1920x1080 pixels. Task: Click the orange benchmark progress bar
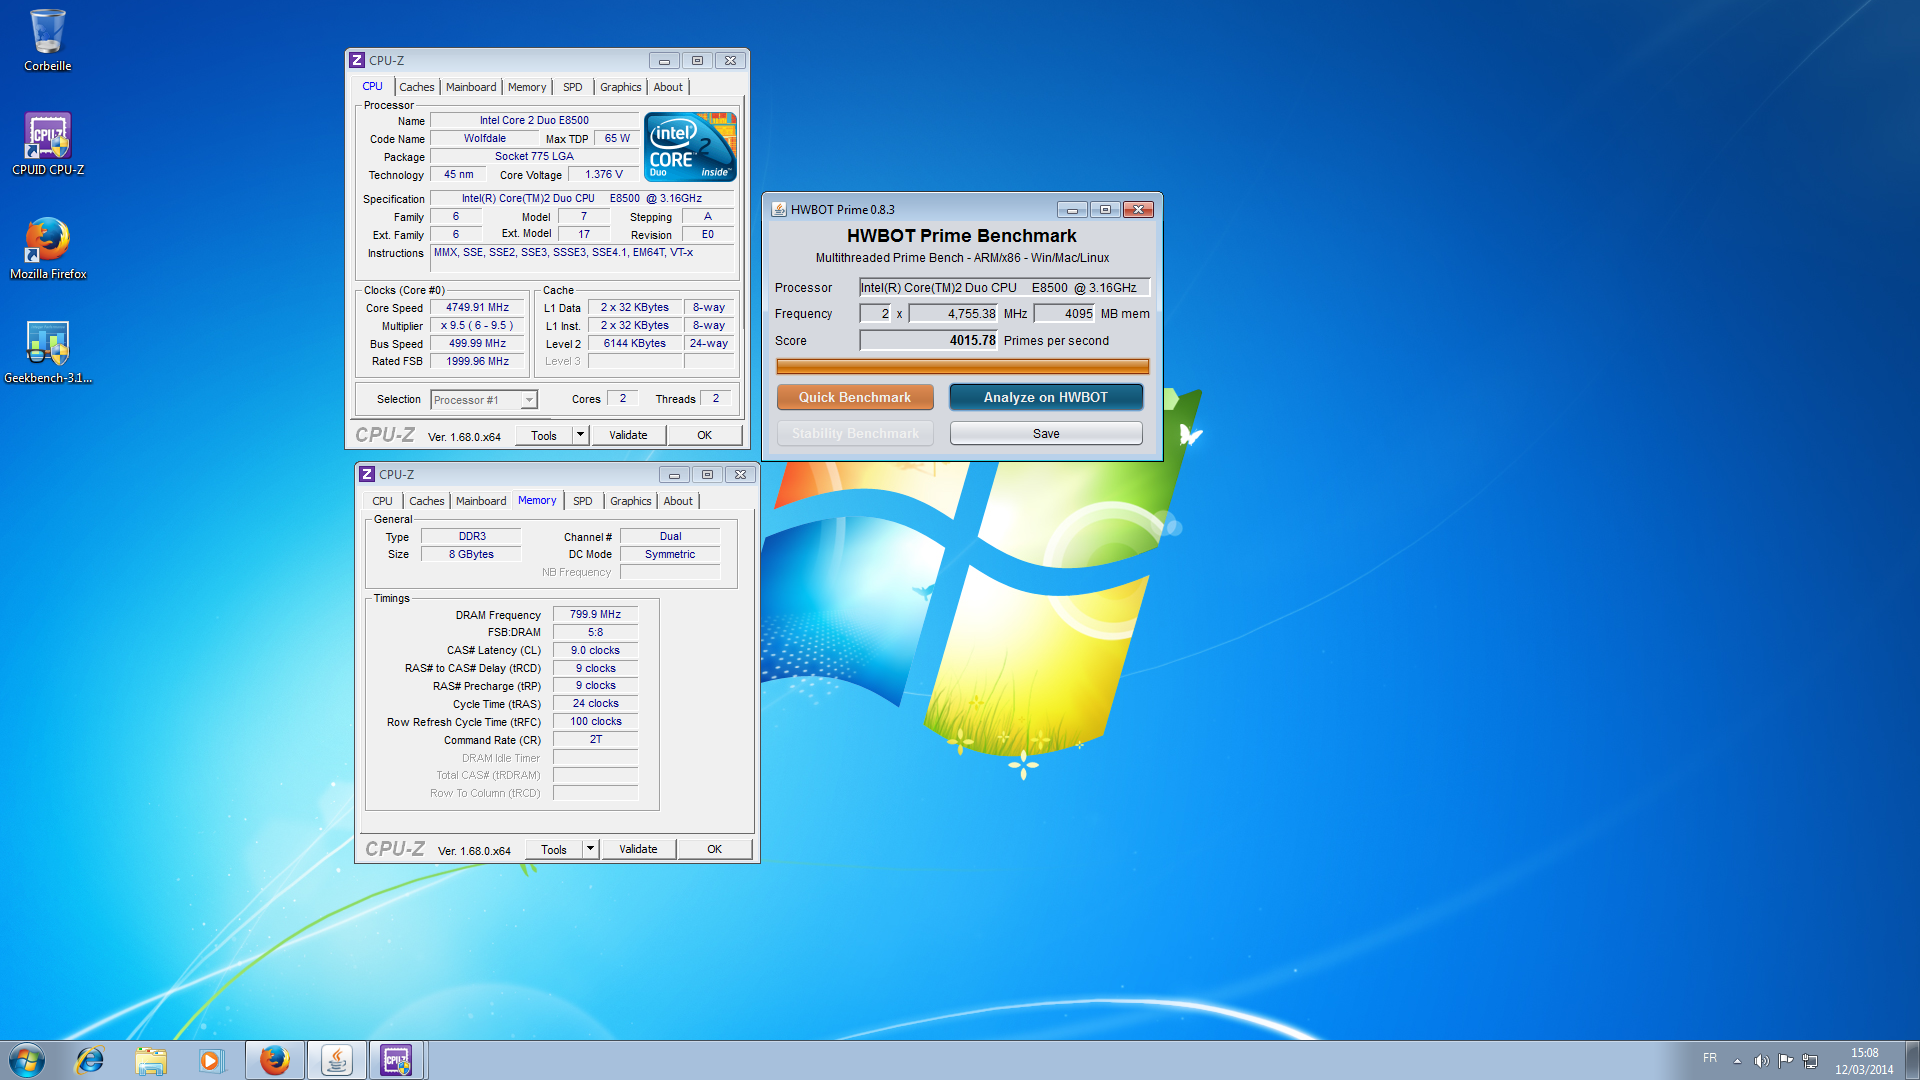(x=963, y=366)
